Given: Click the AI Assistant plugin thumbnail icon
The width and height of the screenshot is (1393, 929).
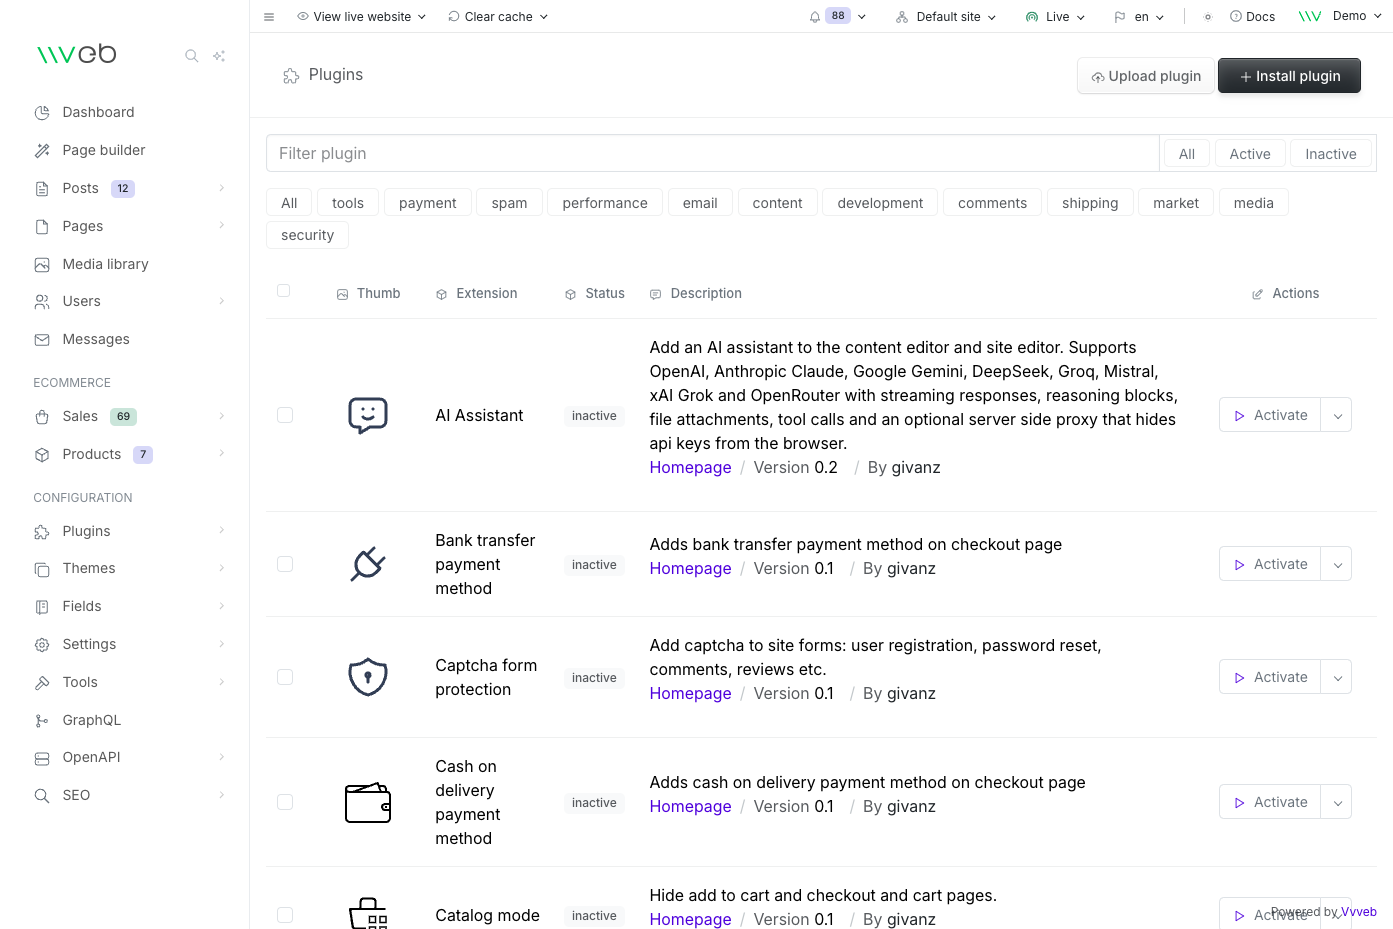Looking at the screenshot, I should click(368, 415).
